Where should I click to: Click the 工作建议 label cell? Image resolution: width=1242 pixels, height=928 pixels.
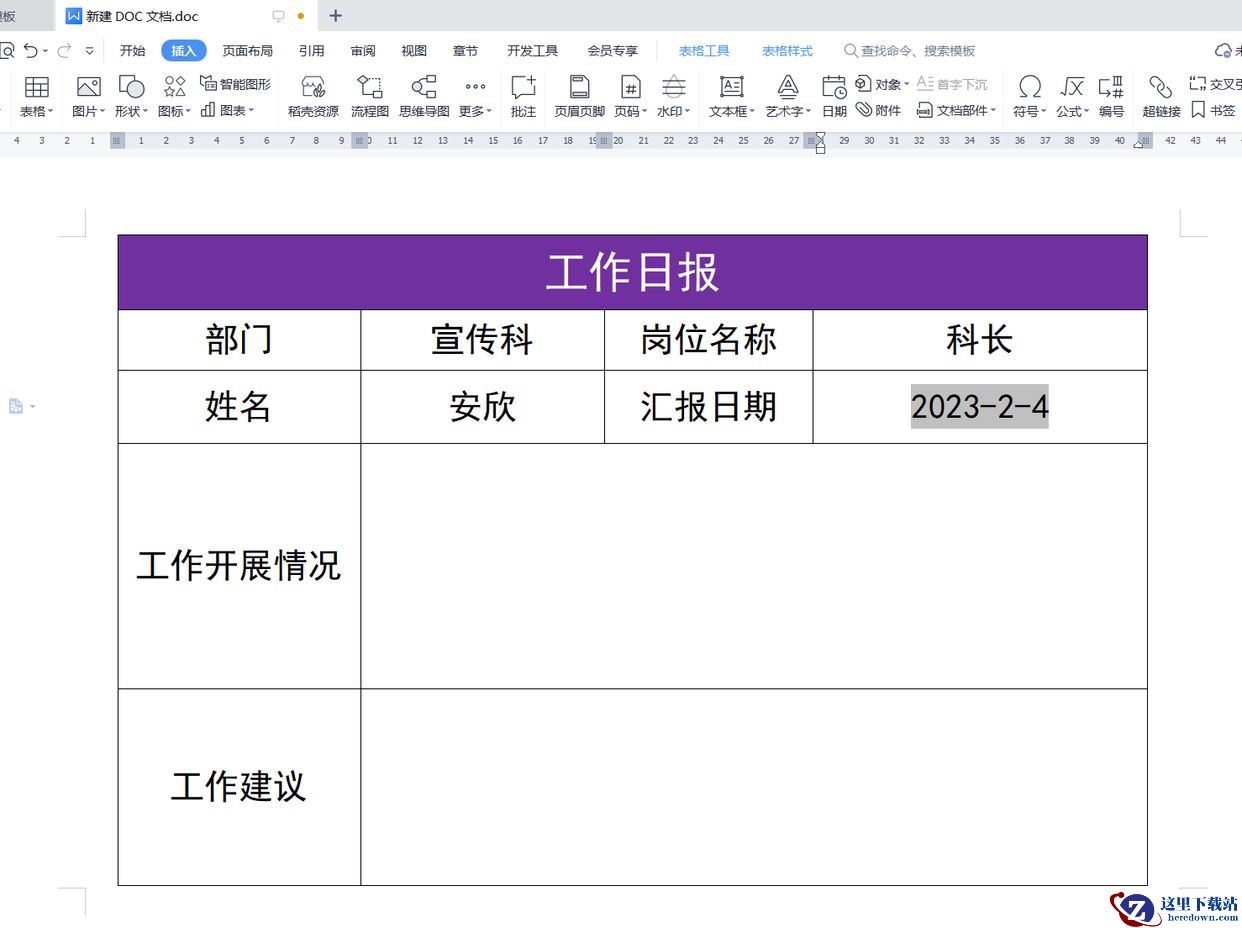(x=239, y=787)
